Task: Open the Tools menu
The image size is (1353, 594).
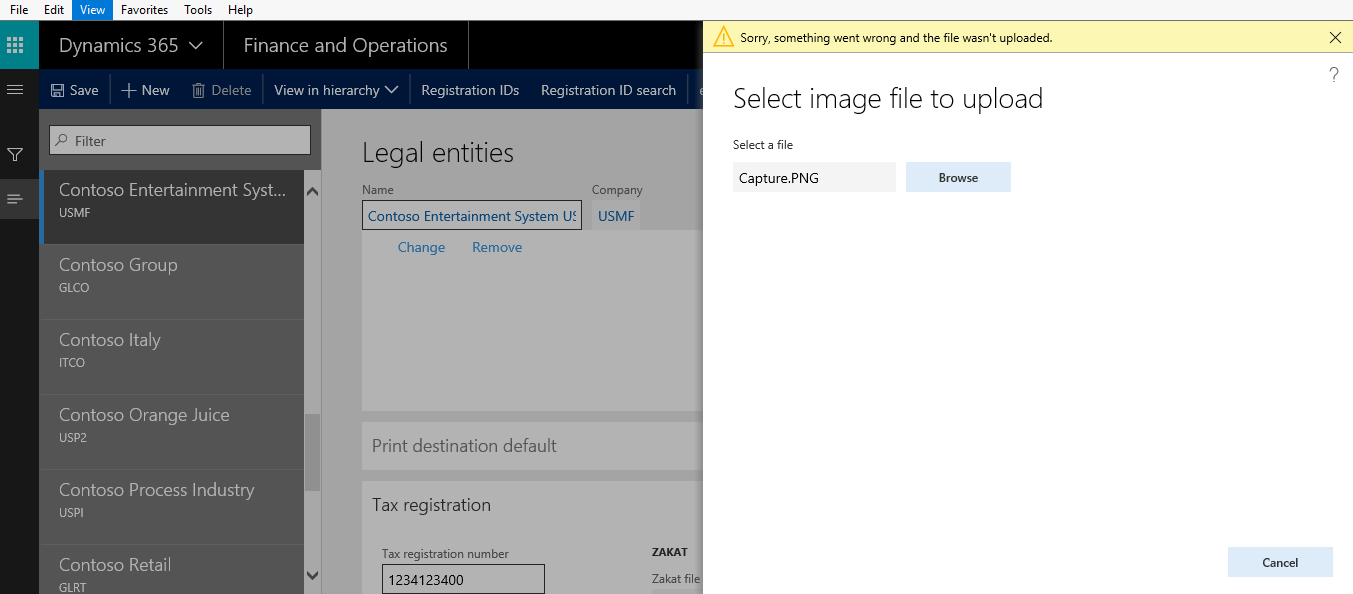Action: (198, 10)
